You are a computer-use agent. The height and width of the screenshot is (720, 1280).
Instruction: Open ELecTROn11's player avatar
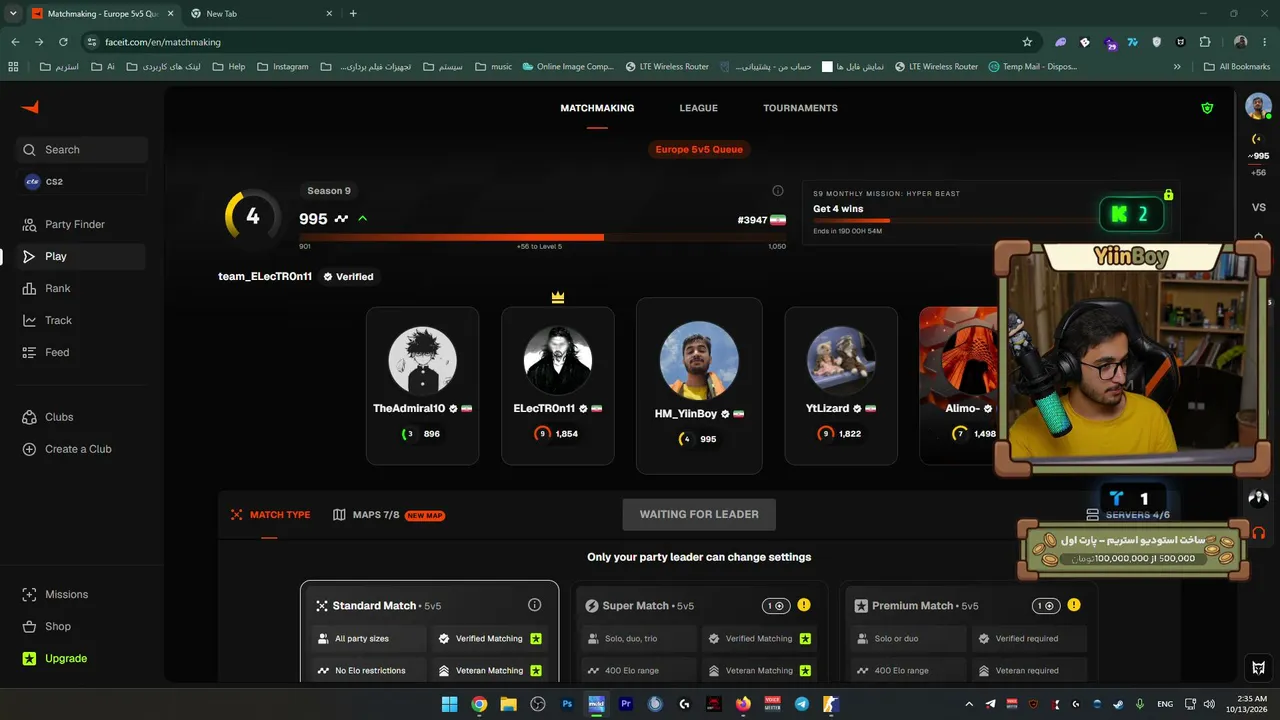558,360
